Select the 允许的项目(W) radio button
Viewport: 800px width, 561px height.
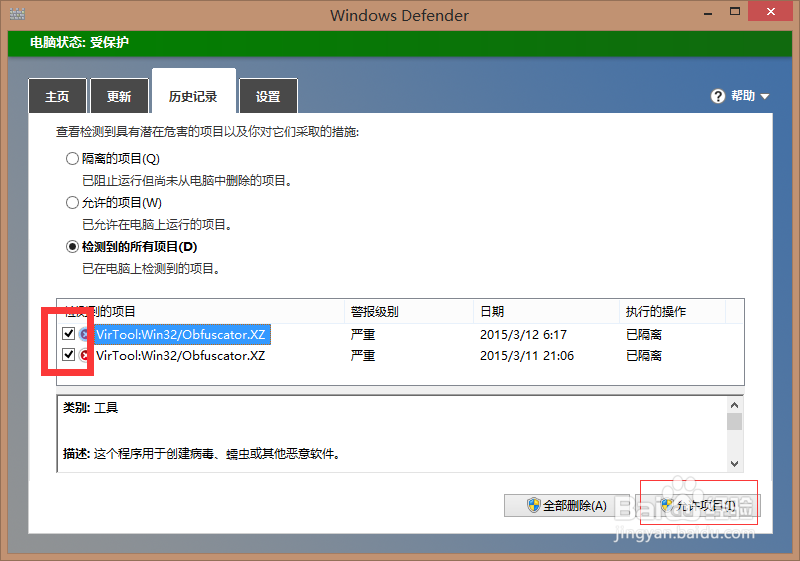[72, 202]
